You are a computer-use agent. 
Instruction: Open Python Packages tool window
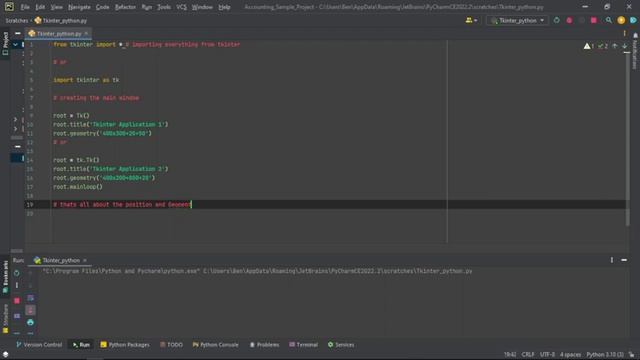pyautogui.click(x=125, y=345)
